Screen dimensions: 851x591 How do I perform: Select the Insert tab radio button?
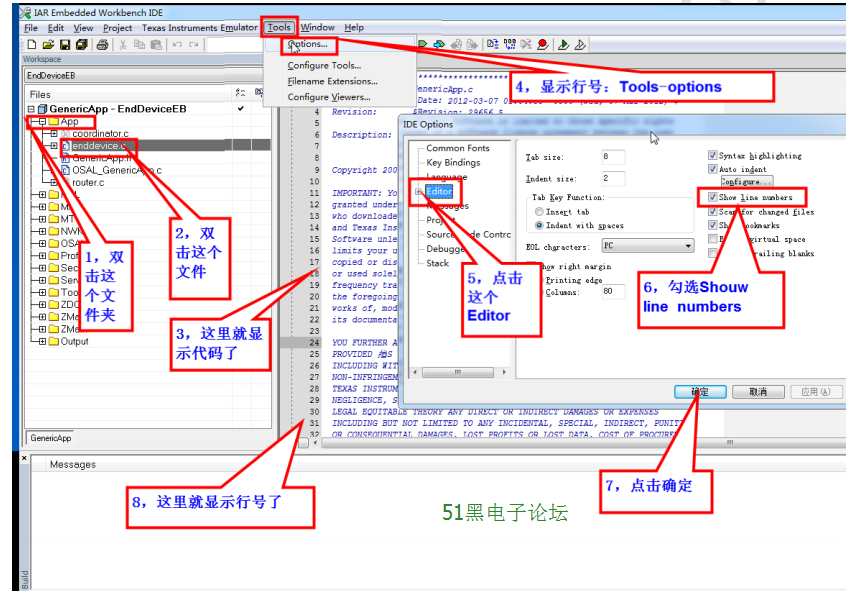539,212
